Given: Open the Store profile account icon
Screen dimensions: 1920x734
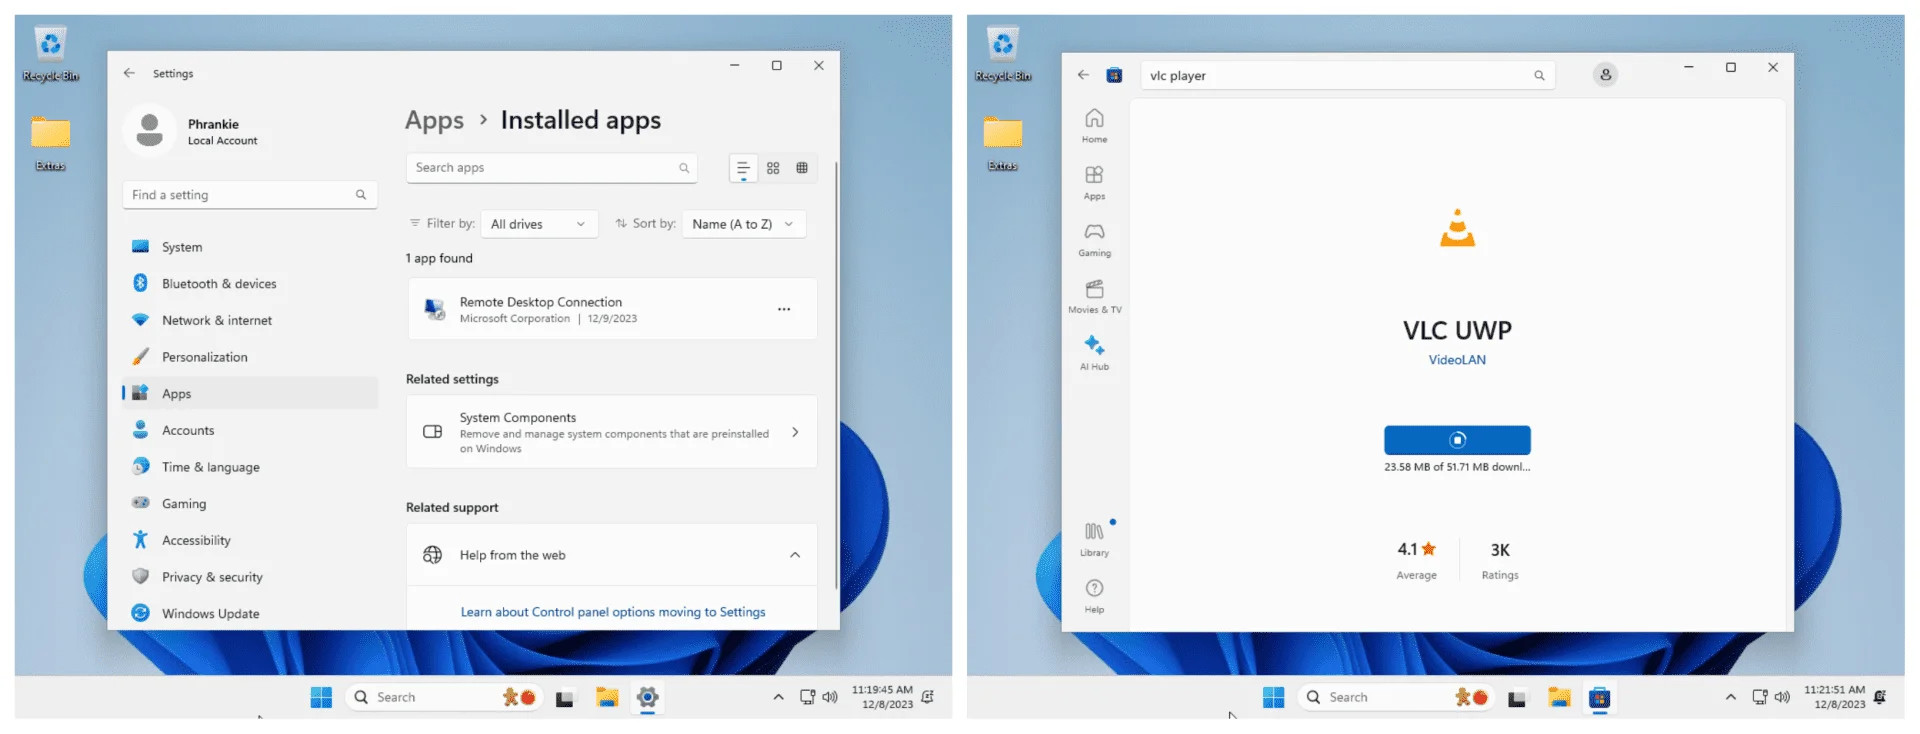Looking at the screenshot, I should (1605, 75).
